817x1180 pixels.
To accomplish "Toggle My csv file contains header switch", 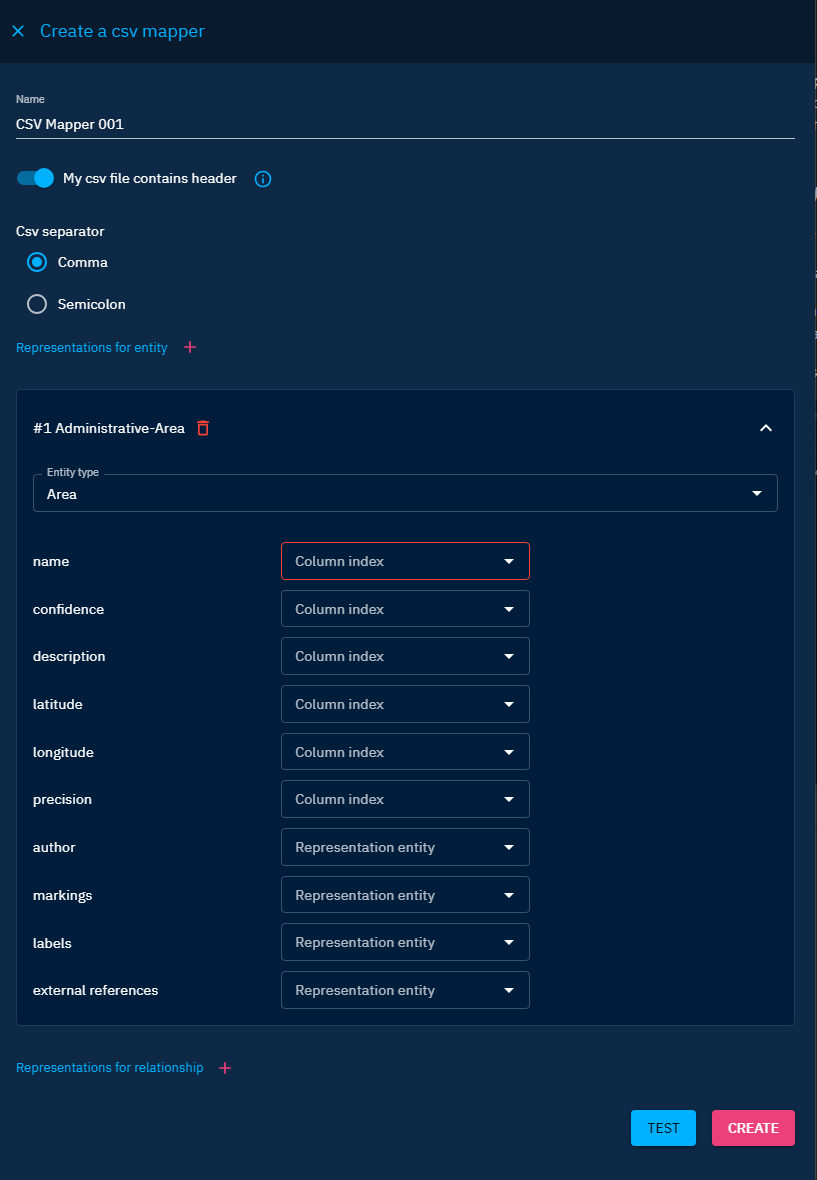I will (35, 178).
